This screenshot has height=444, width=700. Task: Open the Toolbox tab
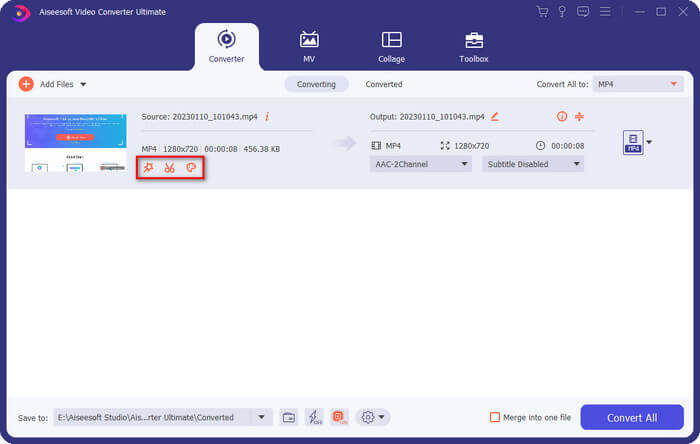[x=474, y=47]
